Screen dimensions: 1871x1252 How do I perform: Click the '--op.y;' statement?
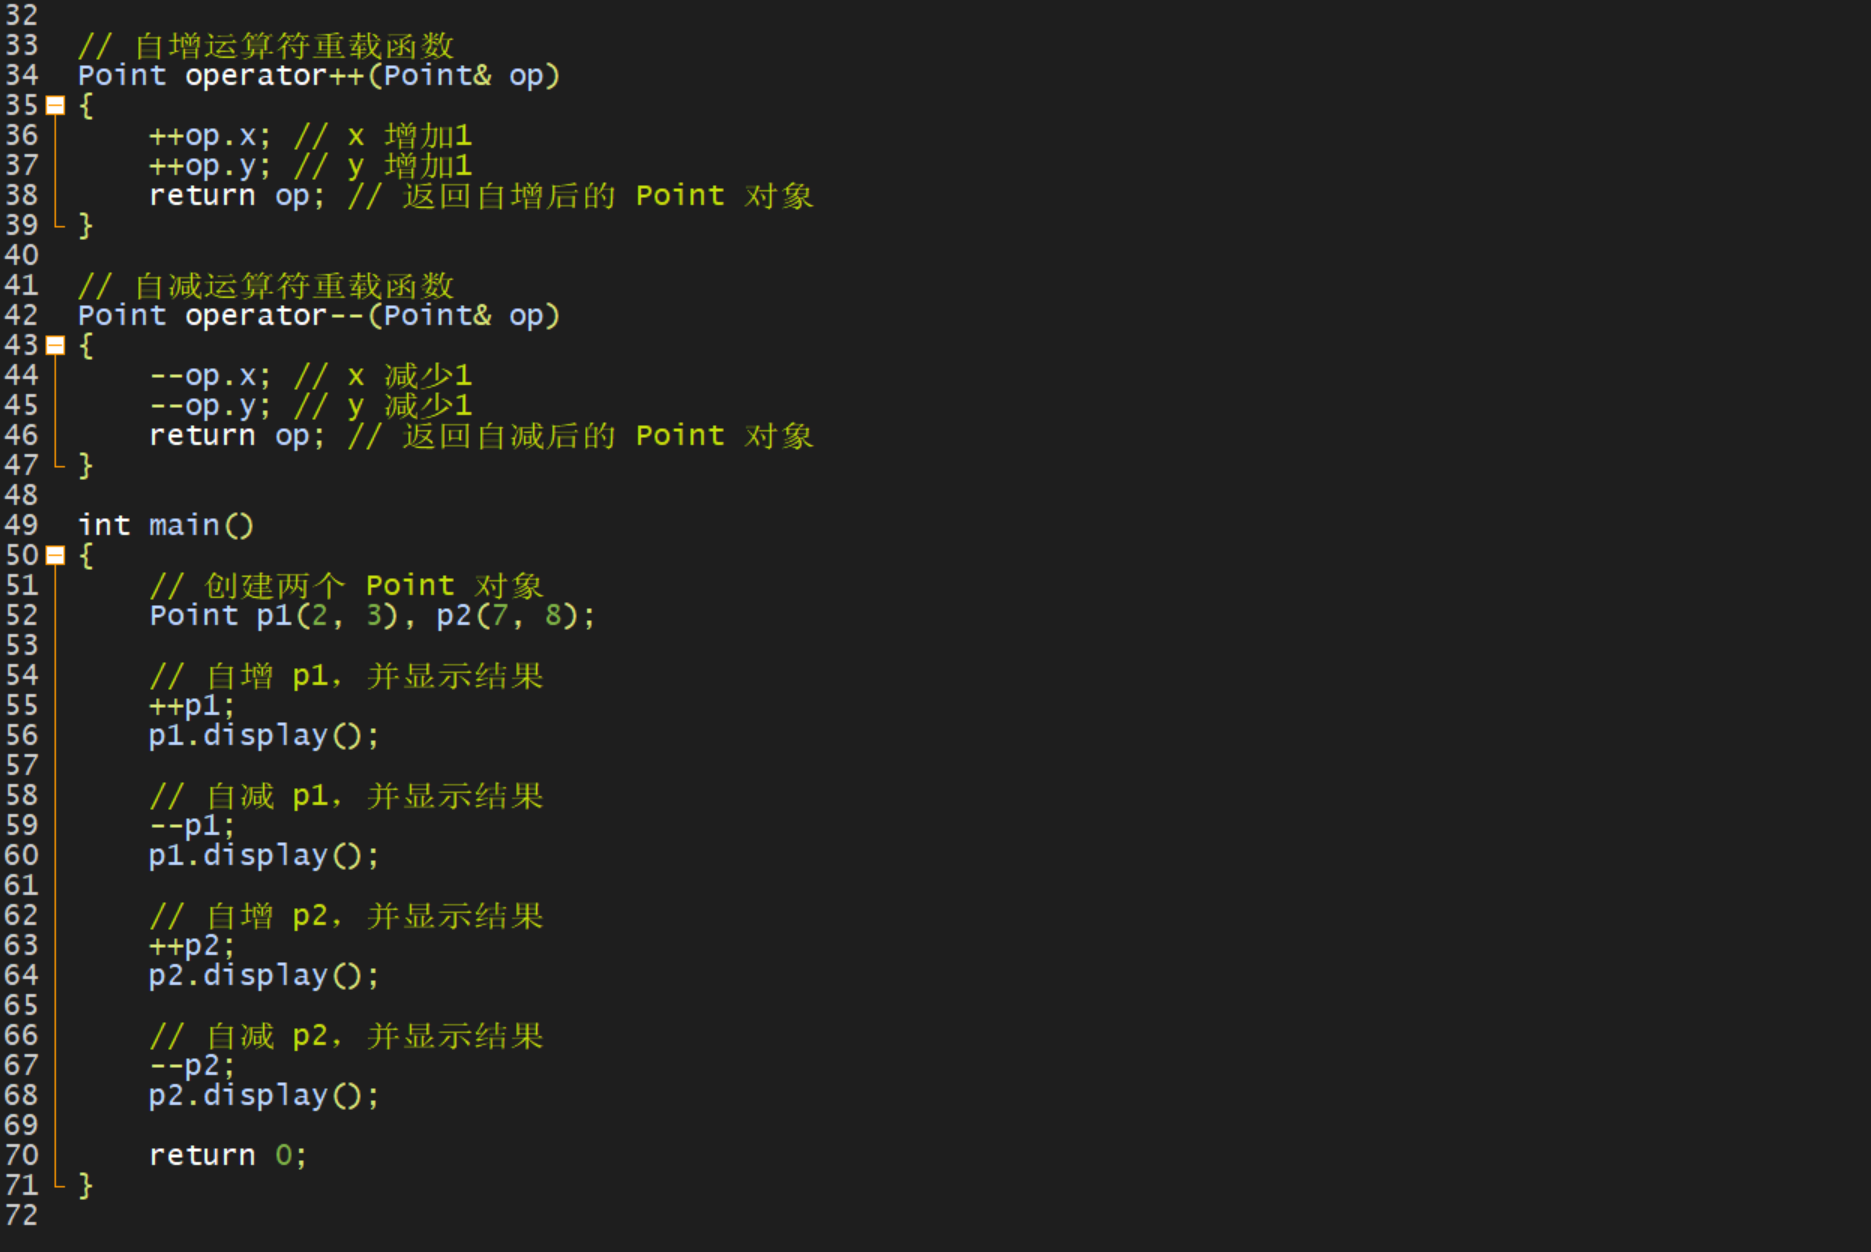210,406
